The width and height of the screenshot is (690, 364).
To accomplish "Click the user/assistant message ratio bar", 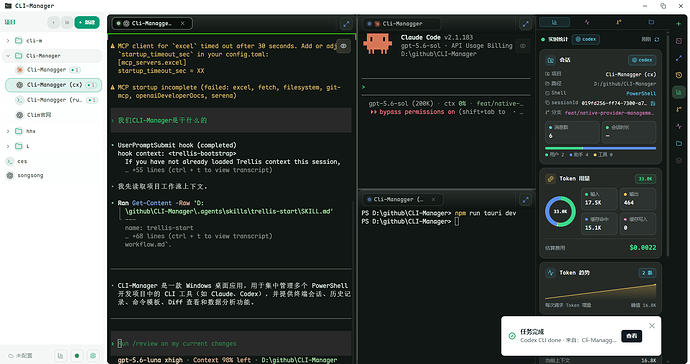I will click(x=600, y=148).
